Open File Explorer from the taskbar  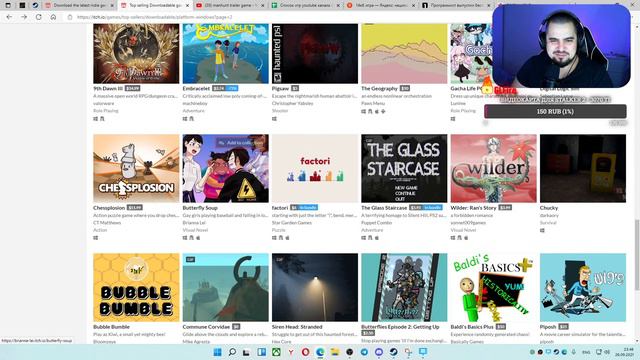tap(335, 352)
